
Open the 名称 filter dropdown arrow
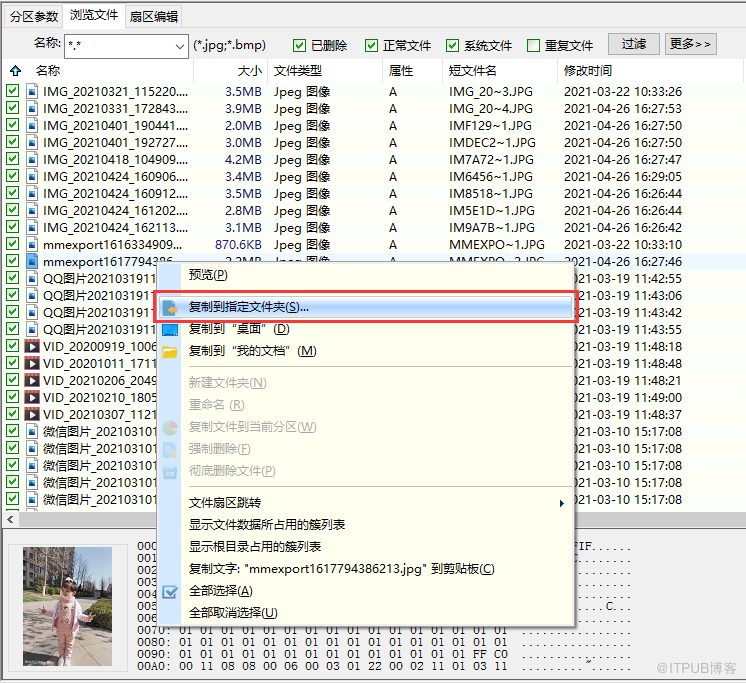179,46
